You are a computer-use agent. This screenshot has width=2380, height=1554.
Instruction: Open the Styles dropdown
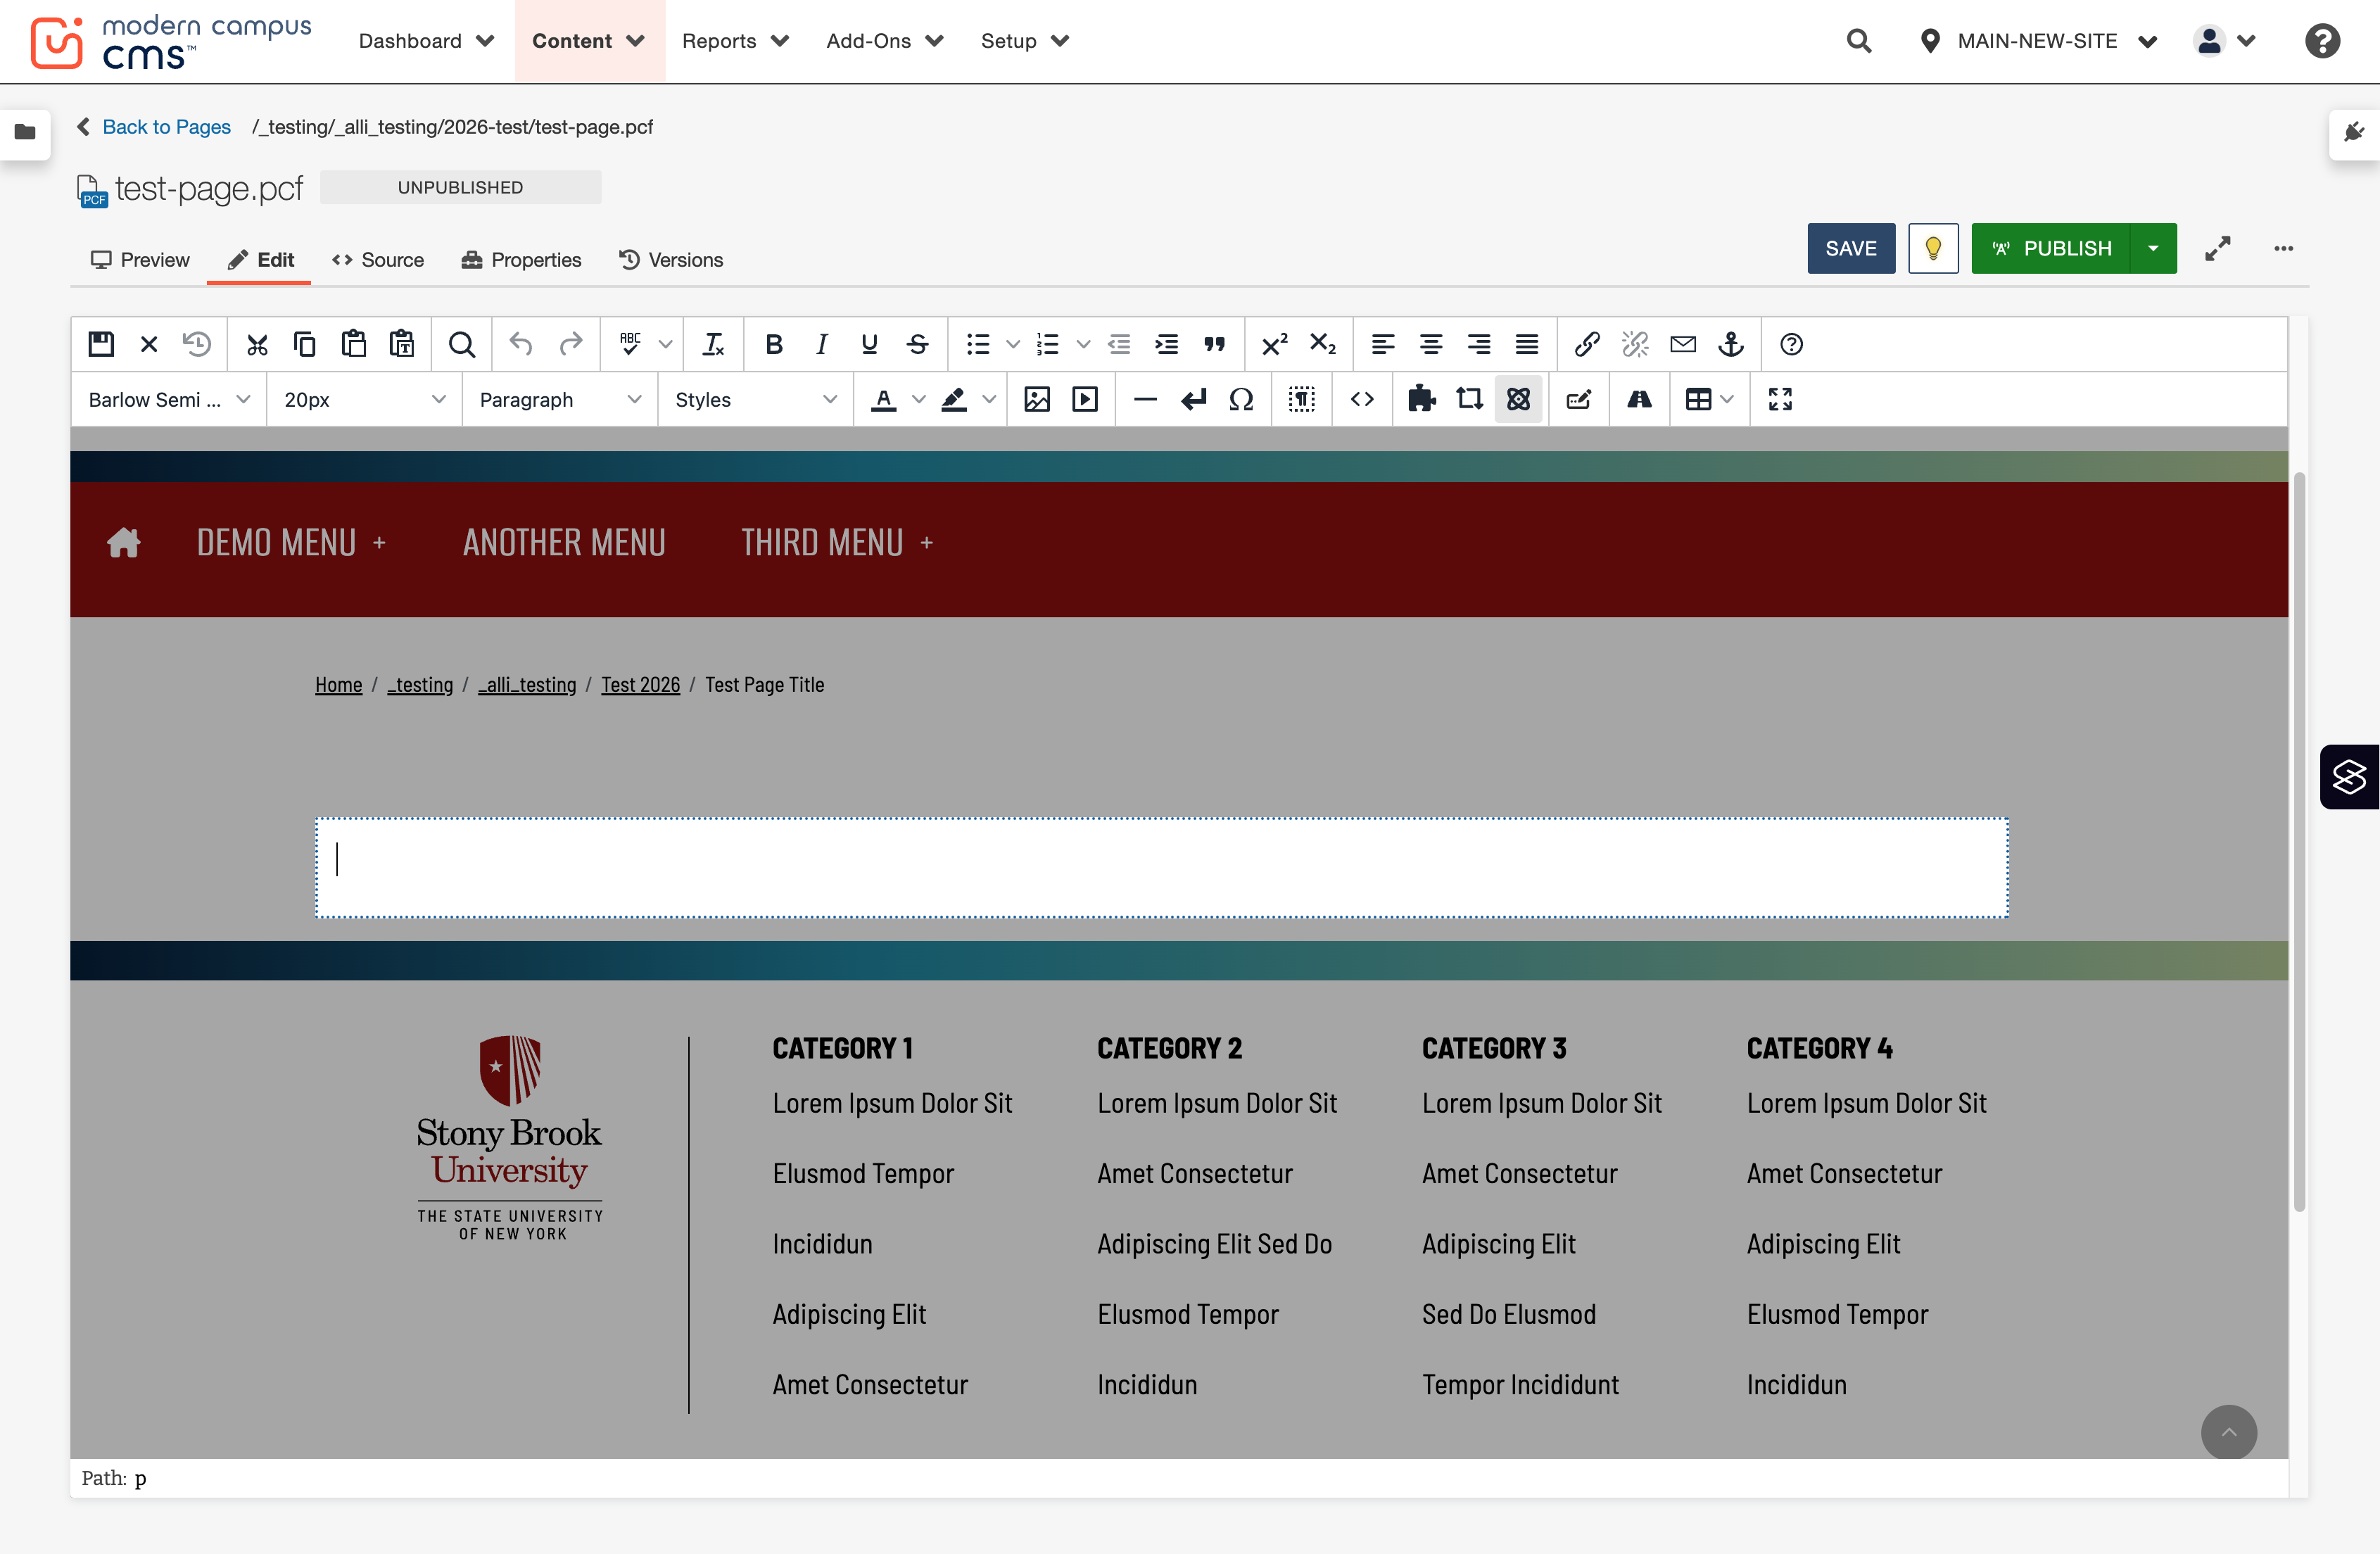click(x=755, y=399)
